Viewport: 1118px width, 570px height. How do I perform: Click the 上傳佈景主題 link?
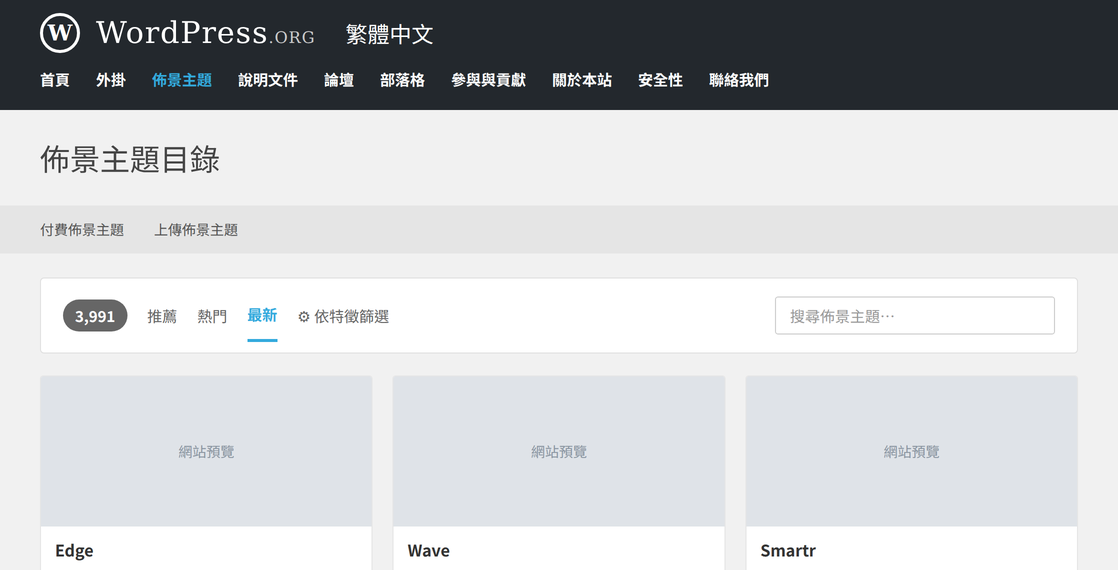[x=196, y=230]
